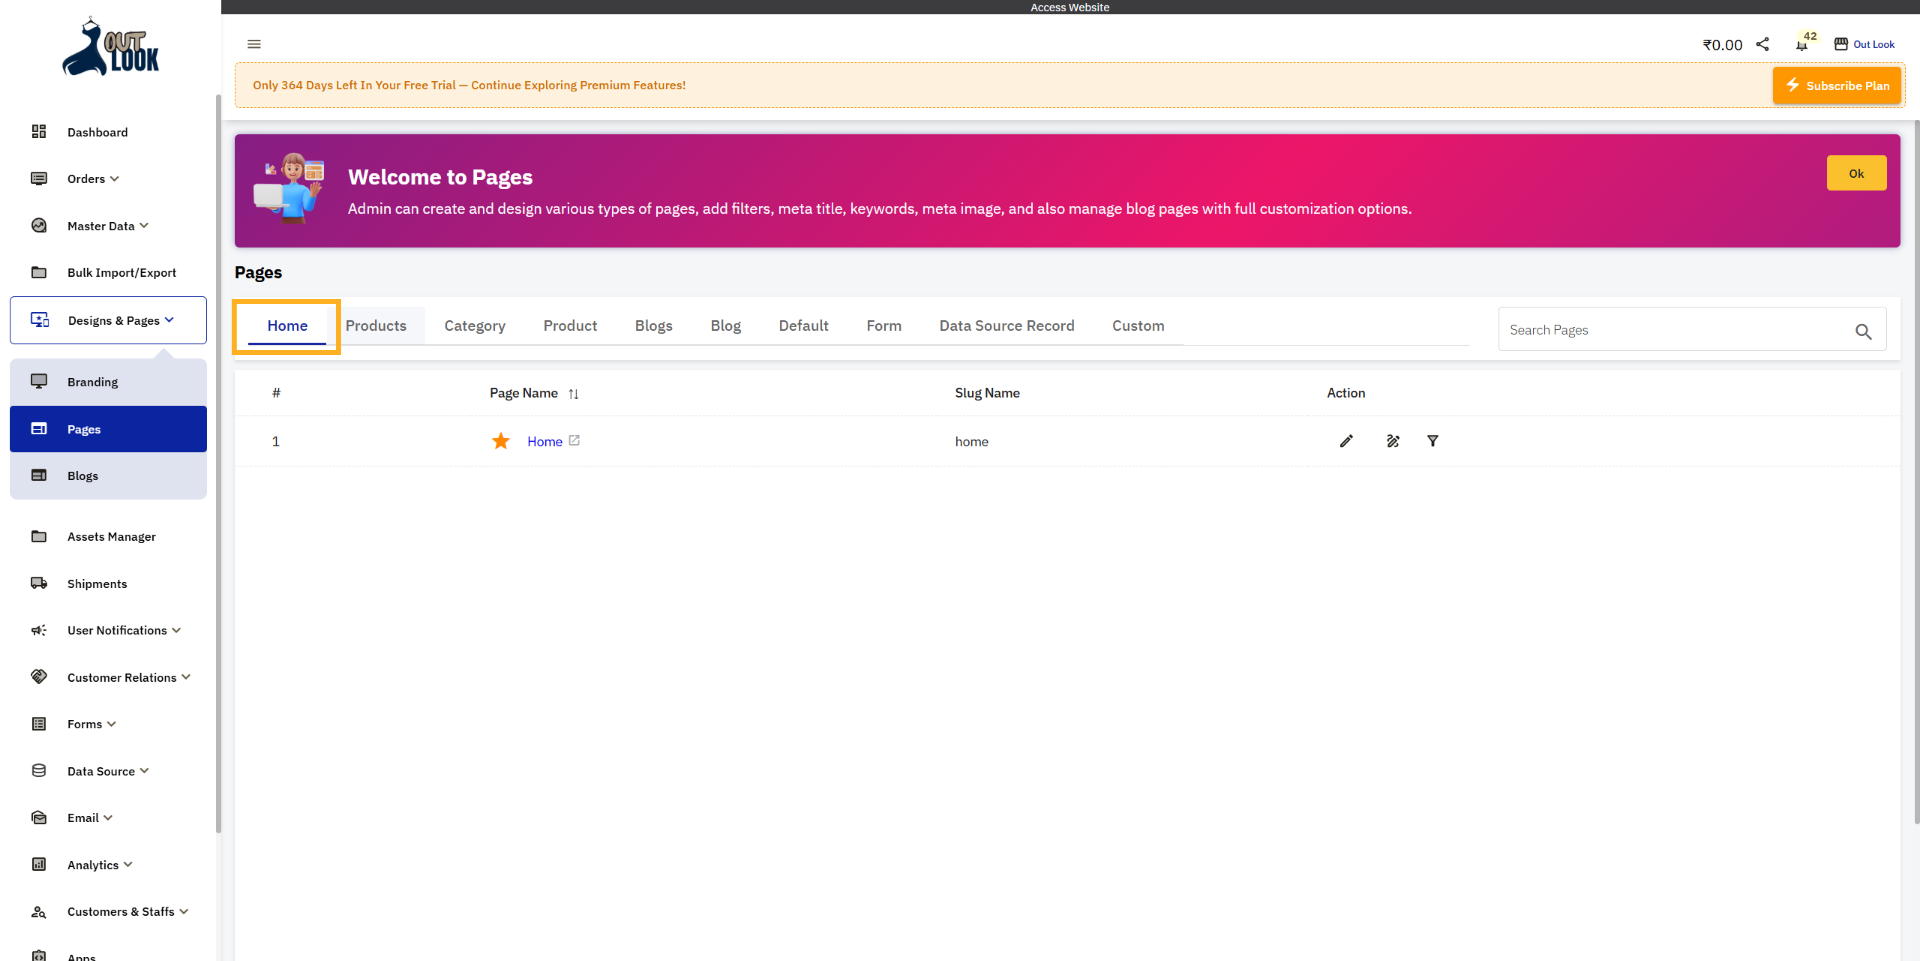Switch to the Products tab
Screen dimensions: 1920x961
click(376, 325)
